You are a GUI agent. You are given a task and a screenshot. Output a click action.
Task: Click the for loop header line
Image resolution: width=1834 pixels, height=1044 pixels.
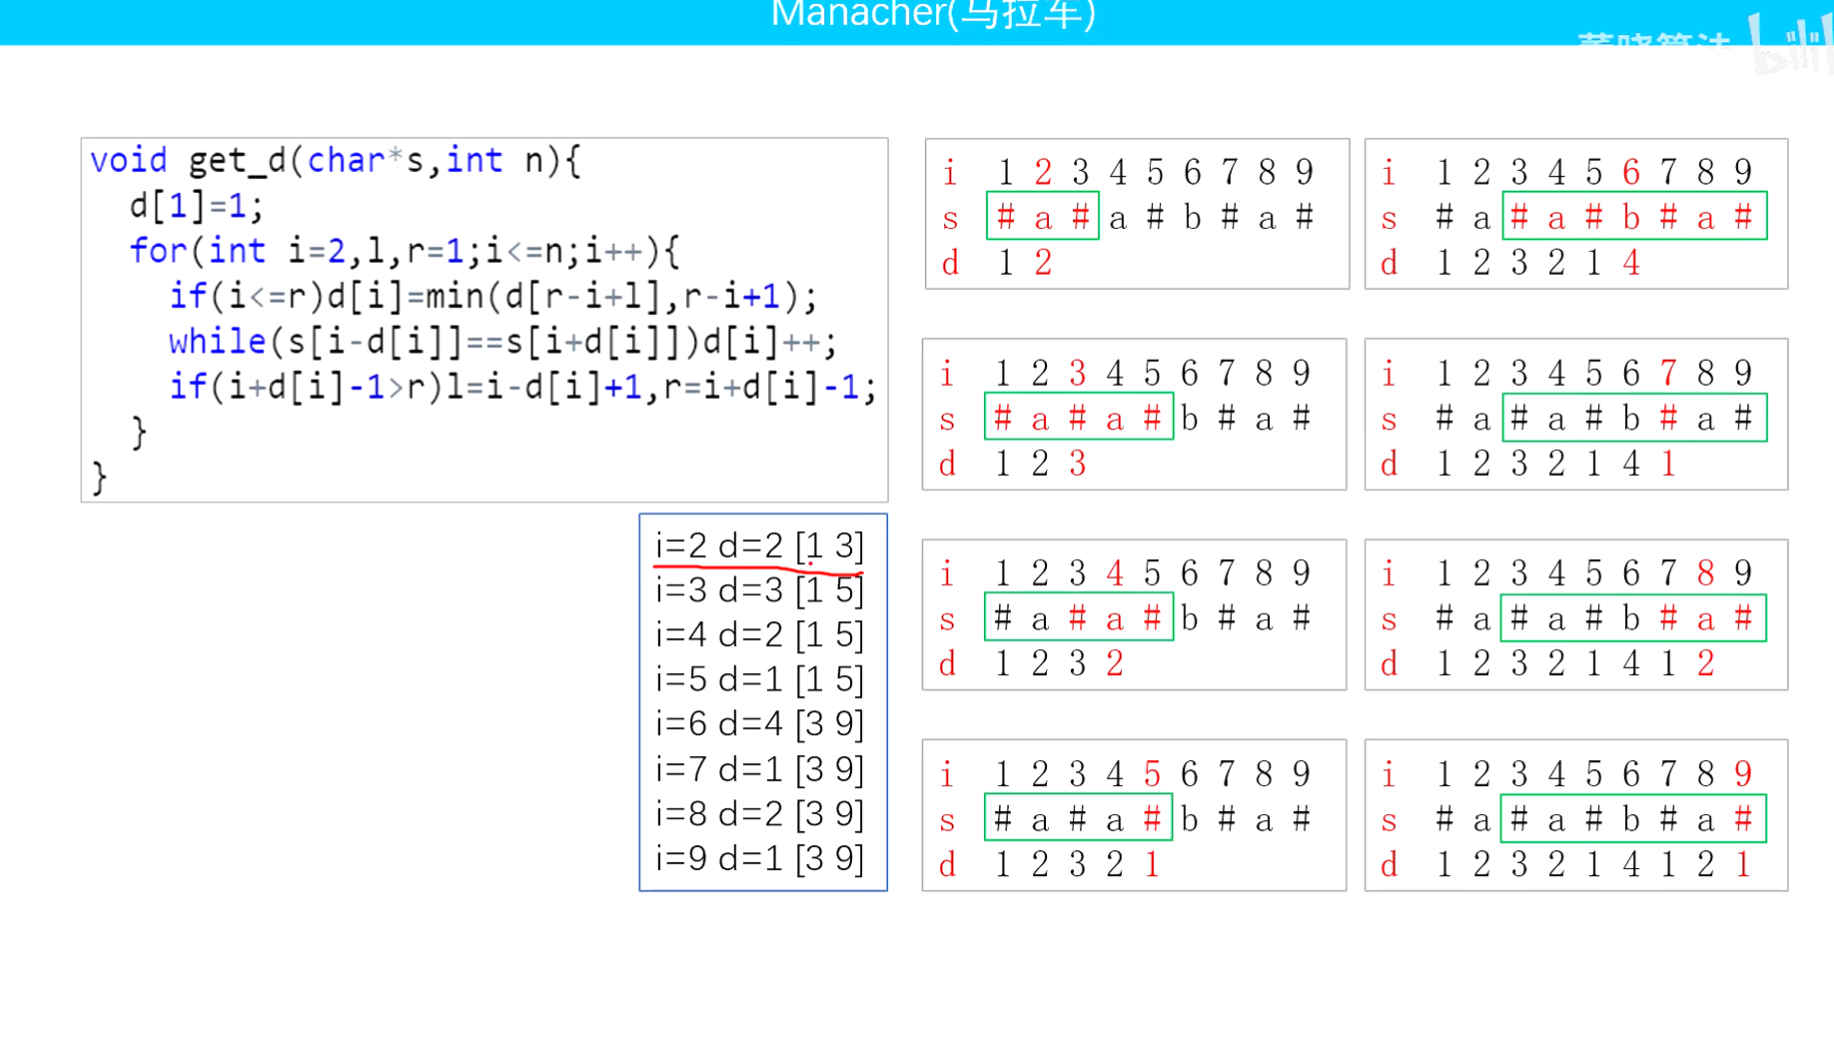tap(404, 251)
